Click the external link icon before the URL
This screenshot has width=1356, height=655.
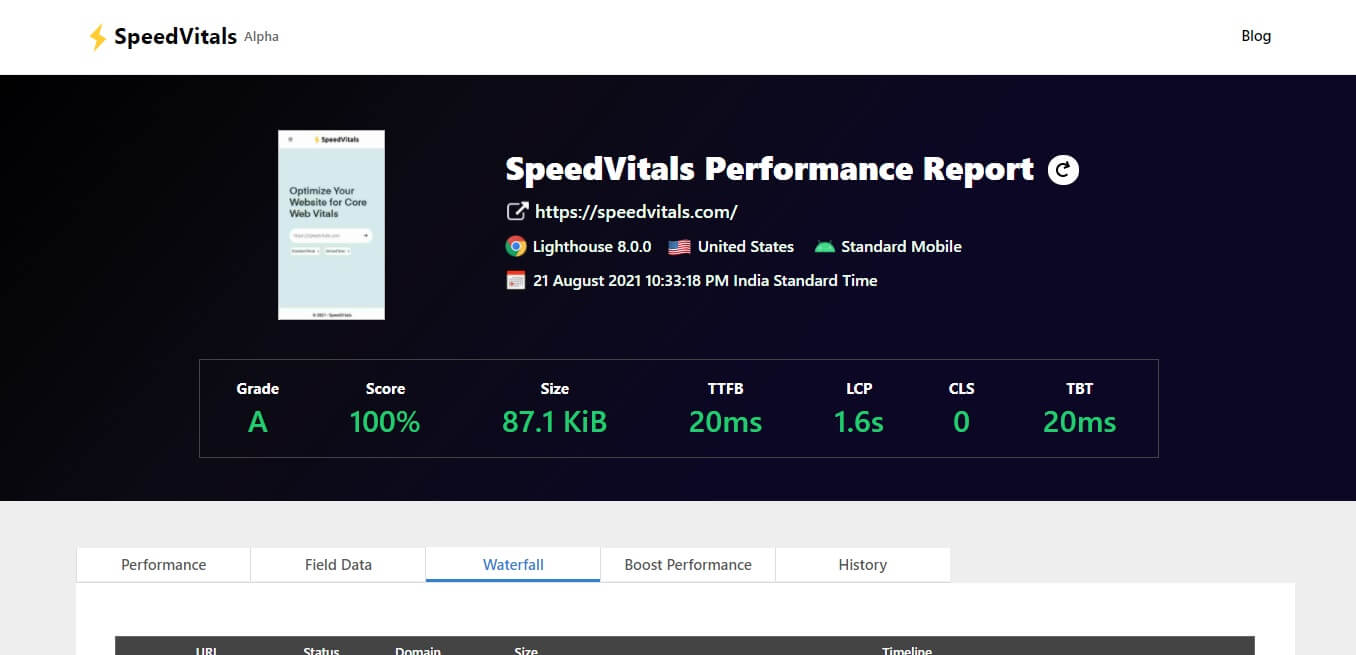click(x=517, y=211)
